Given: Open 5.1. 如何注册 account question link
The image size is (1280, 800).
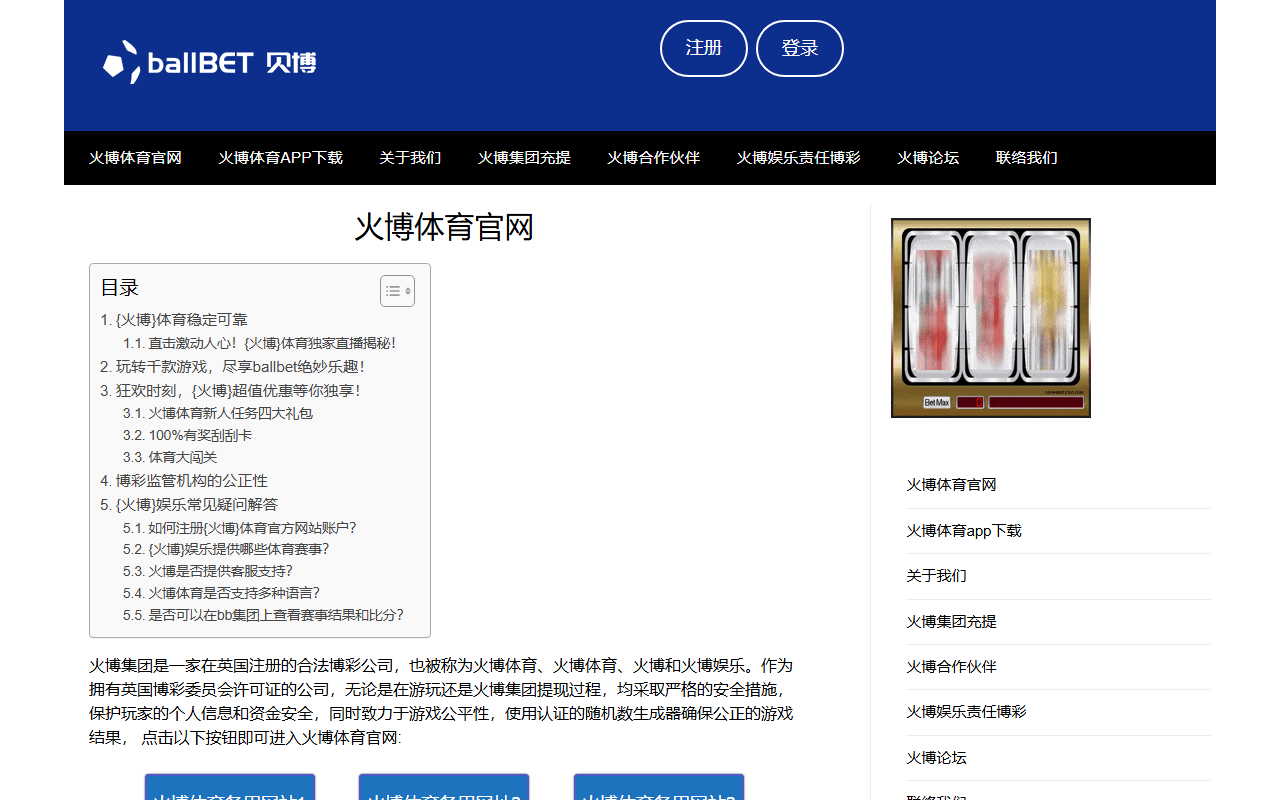Looking at the screenshot, I should [240, 528].
